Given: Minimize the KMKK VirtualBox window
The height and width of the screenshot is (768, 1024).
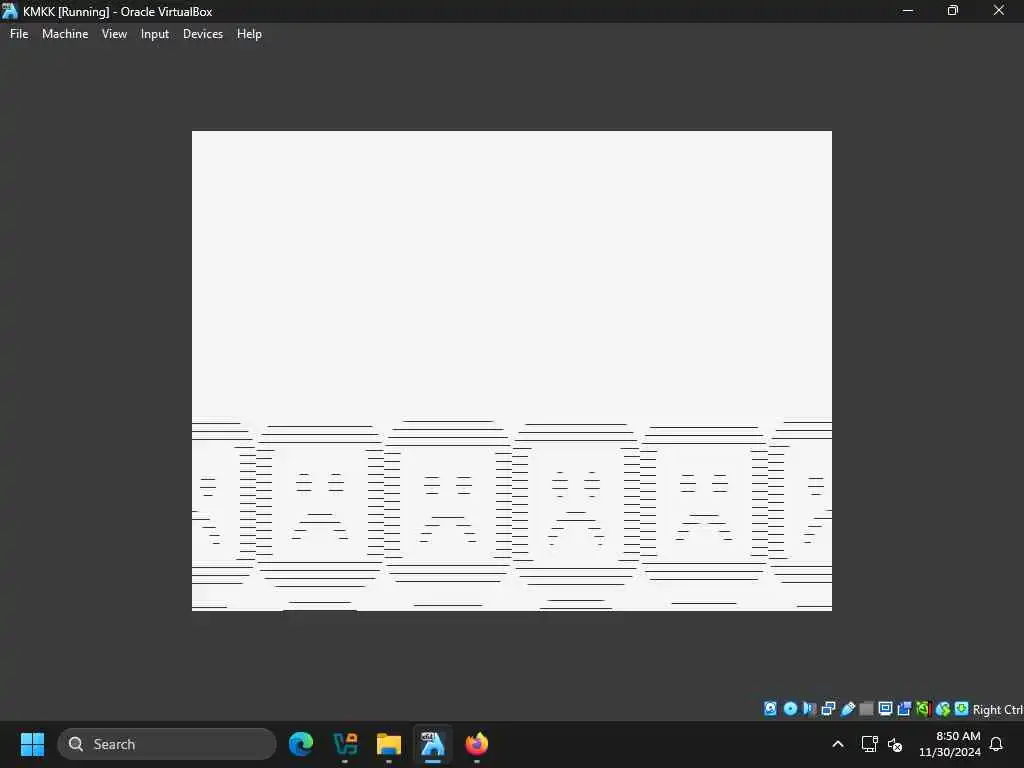Looking at the screenshot, I should pyautogui.click(x=908, y=11).
